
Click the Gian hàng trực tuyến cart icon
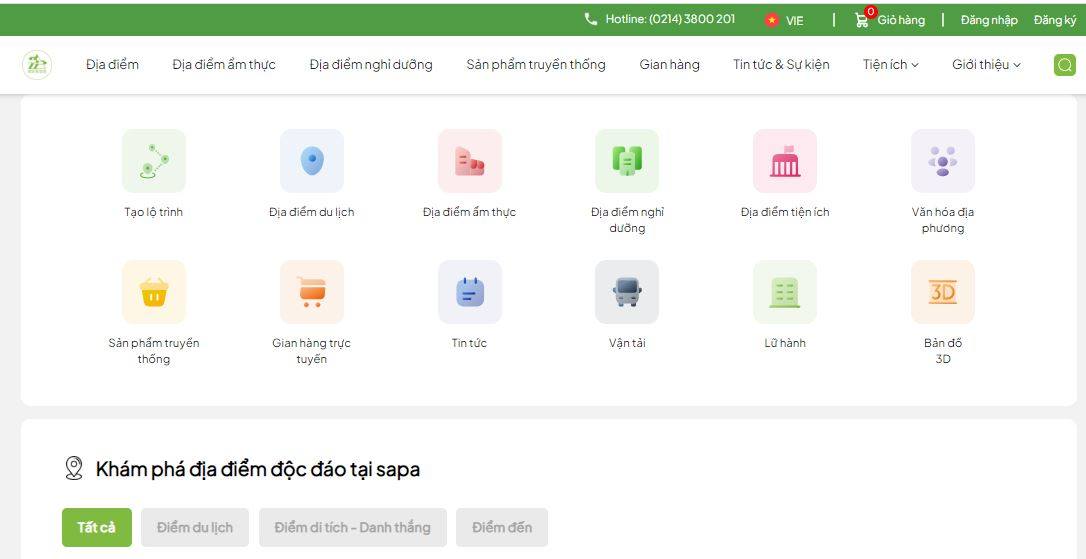312,292
